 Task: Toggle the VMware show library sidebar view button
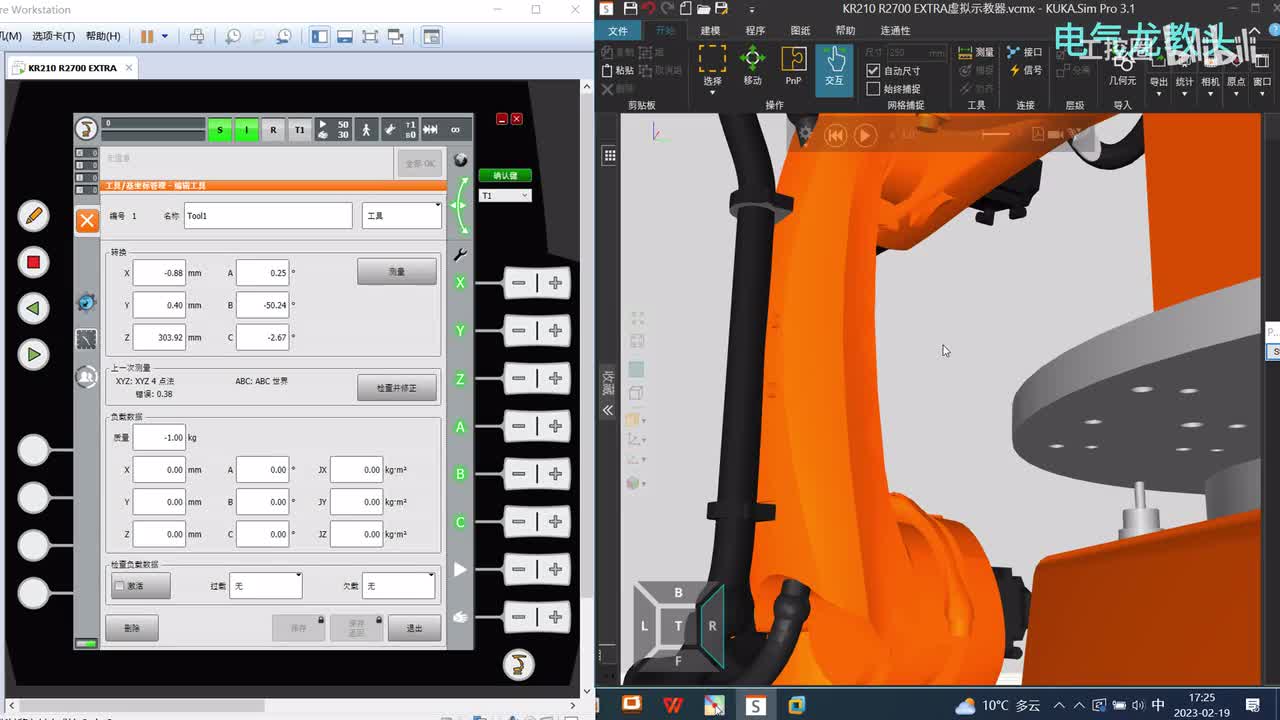pyautogui.click(x=319, y=36)
